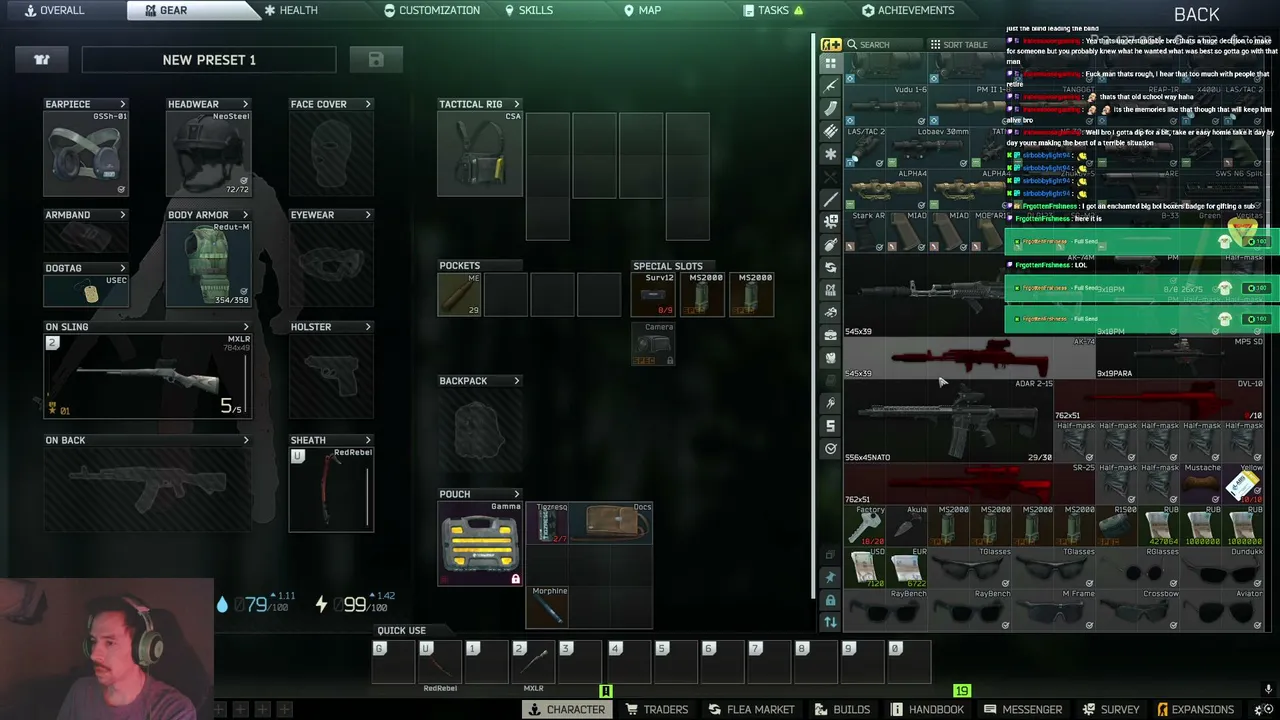Expand the Sheath slot arrow

(368, 440)
